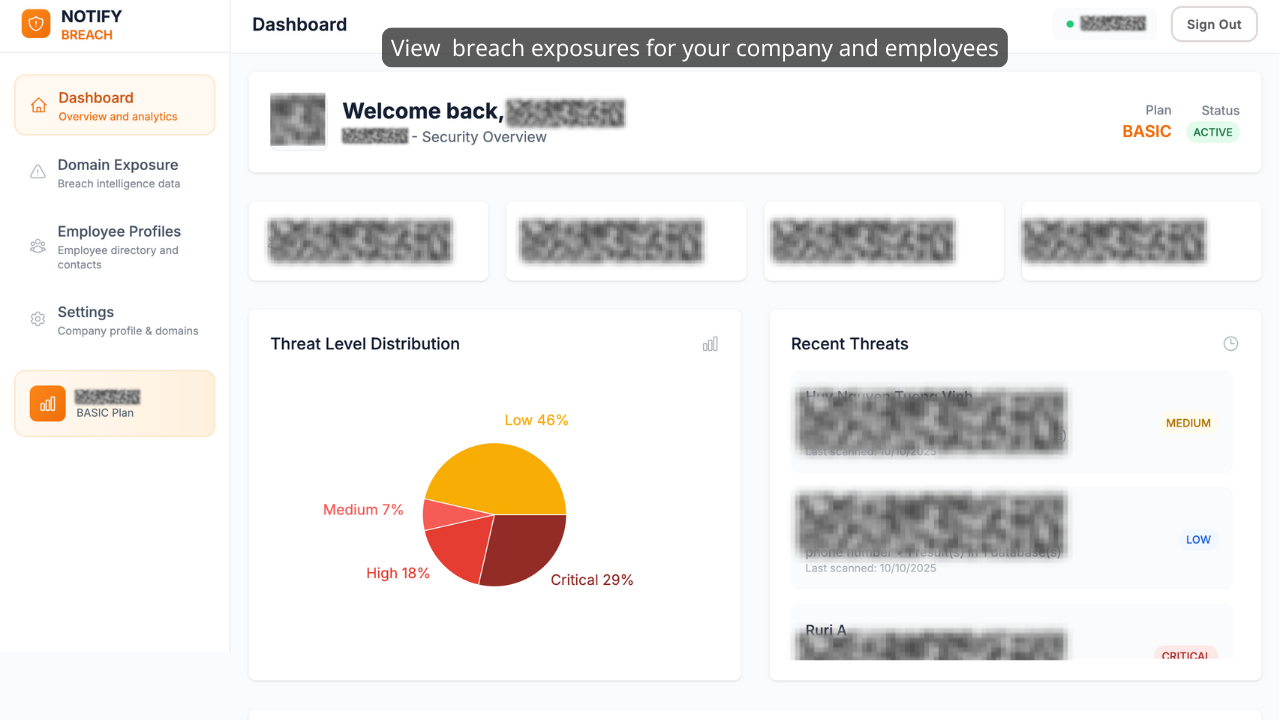Image resolution: width=1280 pixels, height=720 pixels.
Task: Select the Employee Profiles people icon
Action: click(37, 245)
